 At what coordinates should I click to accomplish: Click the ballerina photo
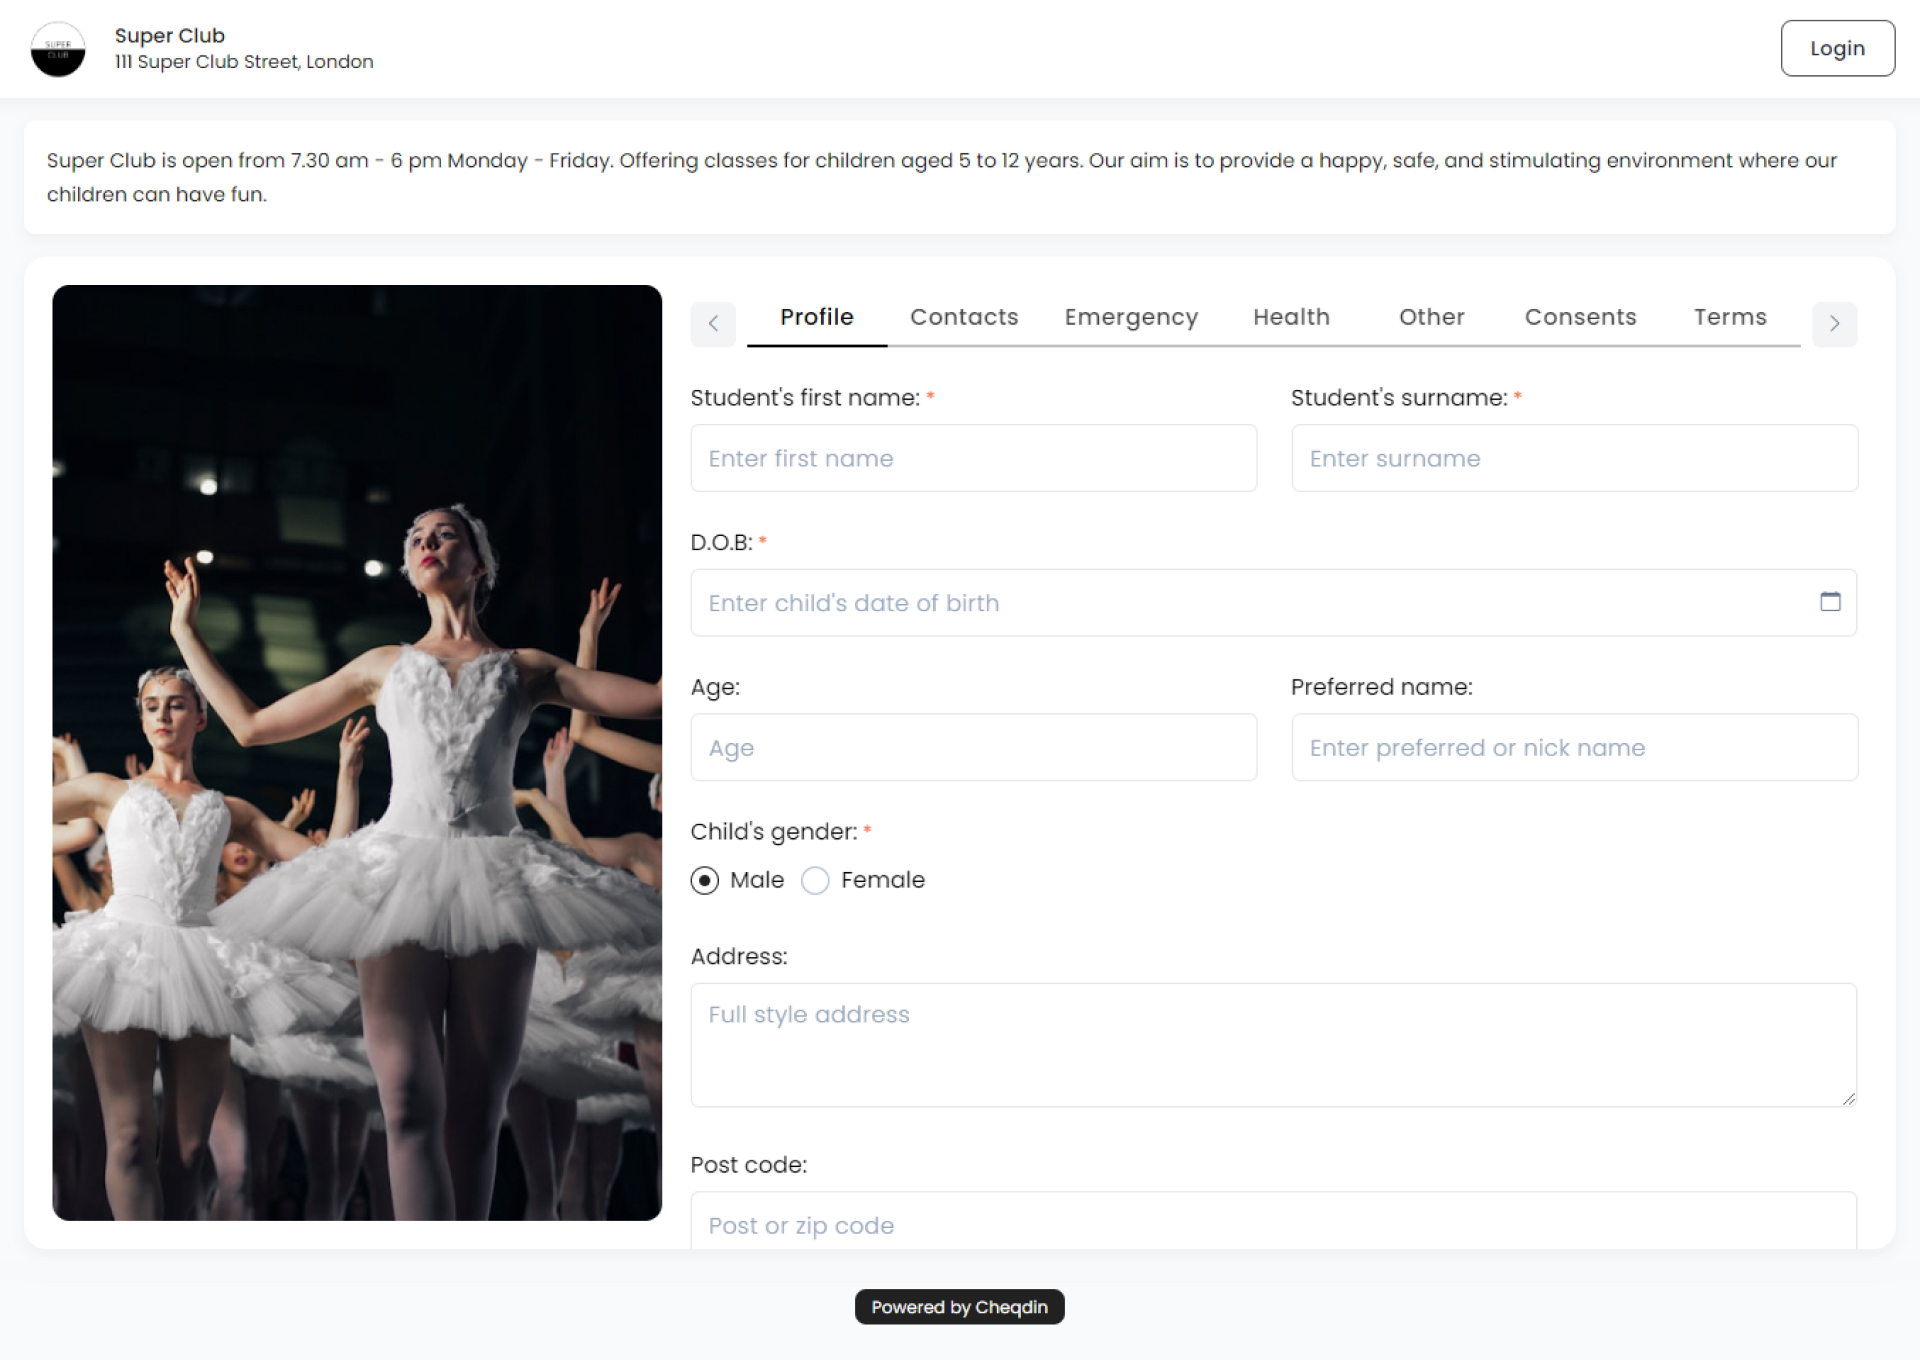[357, 752]
